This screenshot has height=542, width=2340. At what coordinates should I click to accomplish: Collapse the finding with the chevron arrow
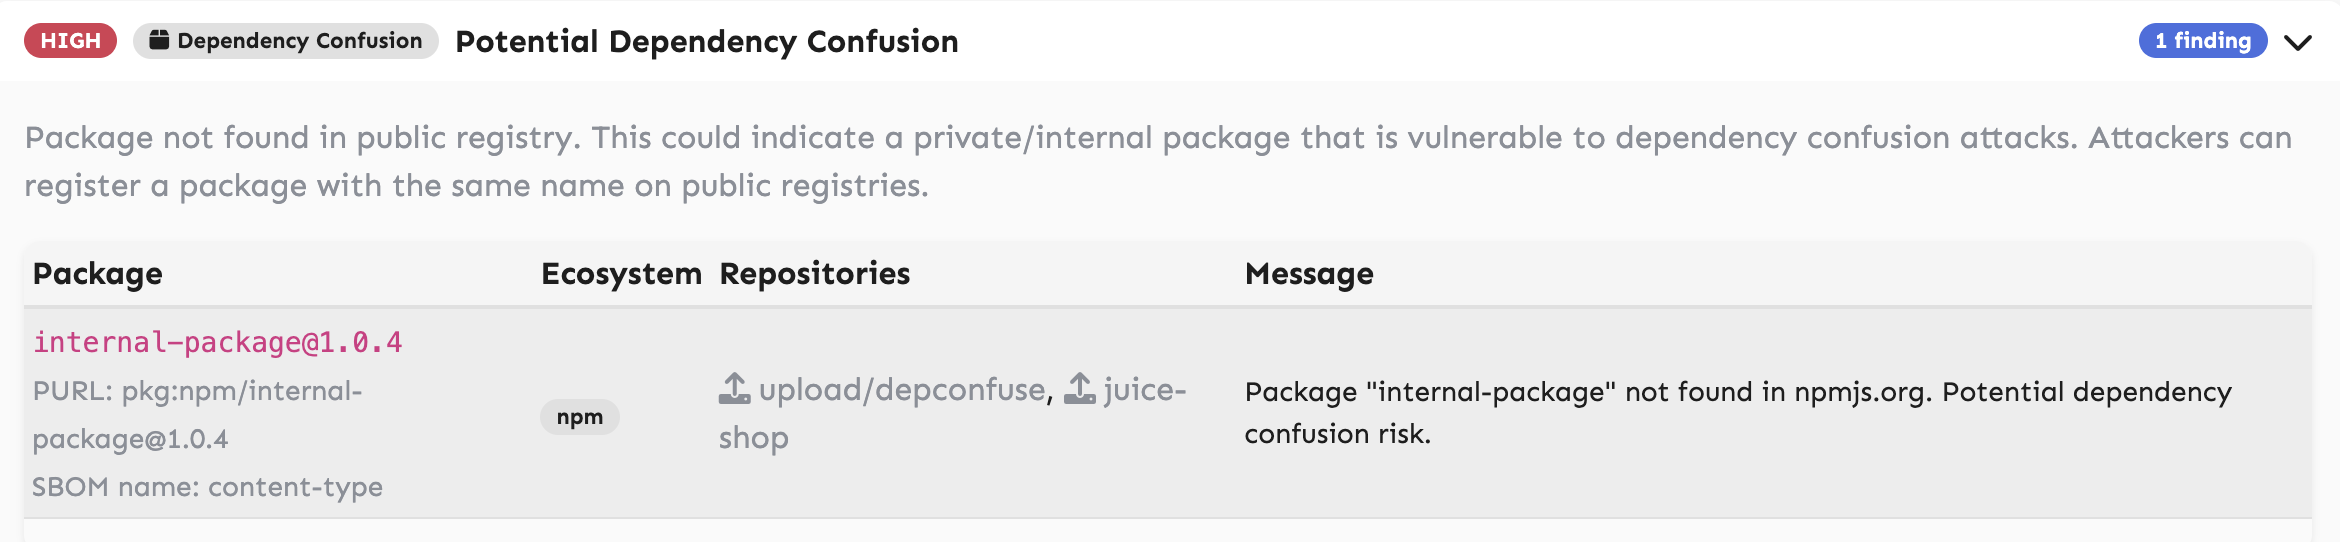[2298, 42]
